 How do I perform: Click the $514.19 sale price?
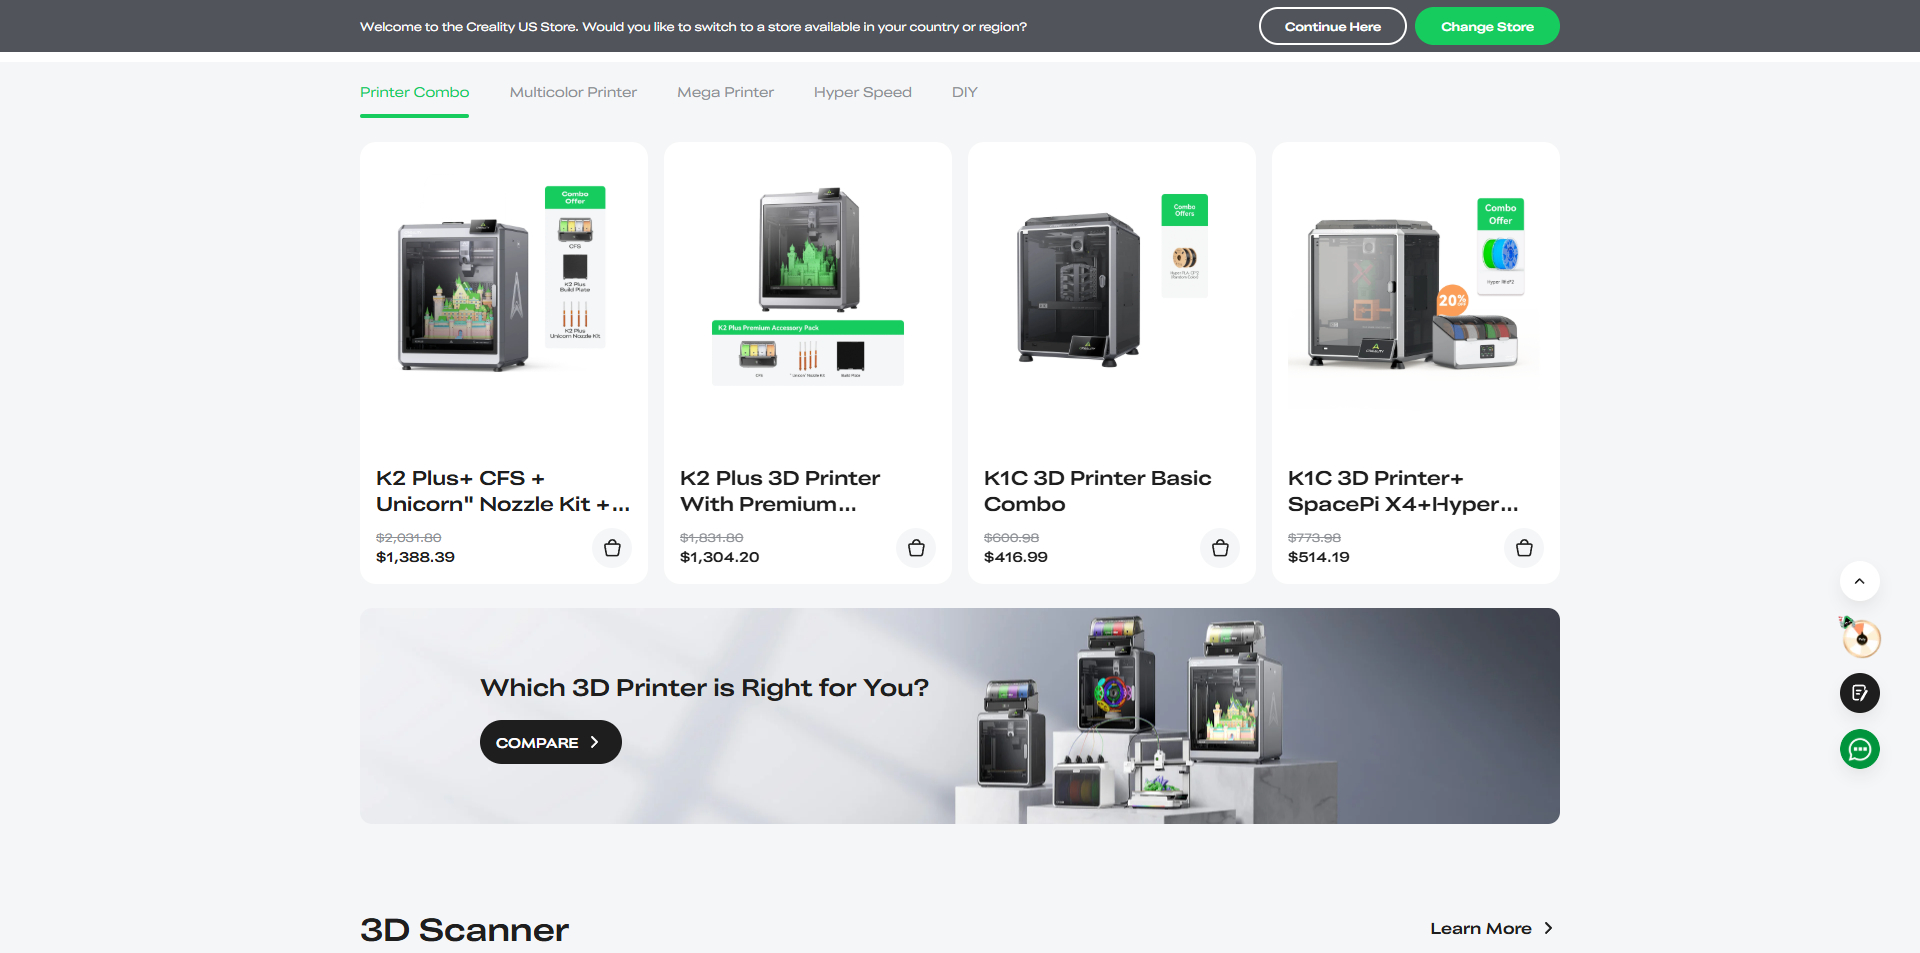click(x=1318, y=557)
